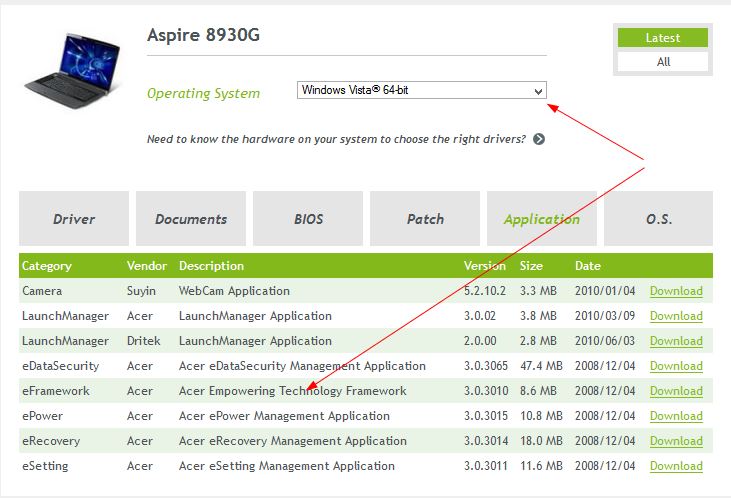This screenshot has height=498, width=731.
Task: Select the Camera category cell
Action: click(x=42, y=291)
